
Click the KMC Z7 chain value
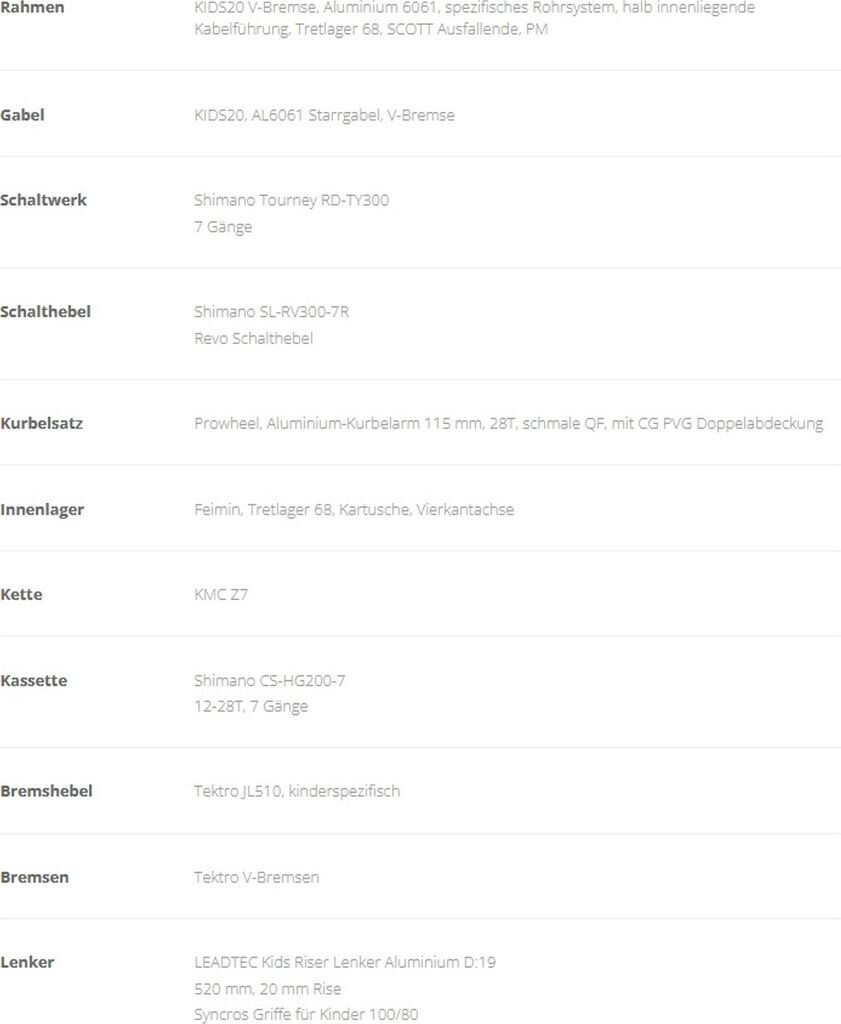coord(221,594)
